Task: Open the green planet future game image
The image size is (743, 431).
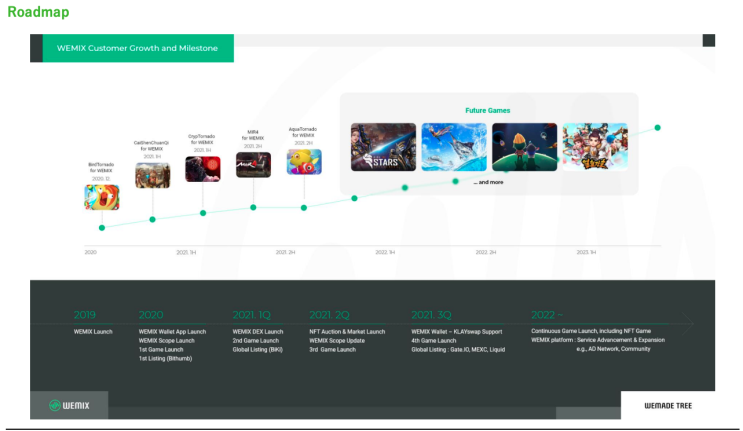Action: point(525,147)
